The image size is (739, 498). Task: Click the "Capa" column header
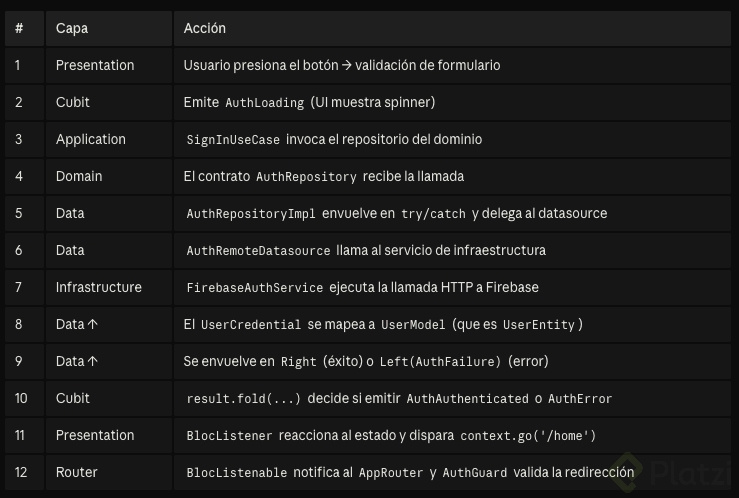(x=72, y=28)
